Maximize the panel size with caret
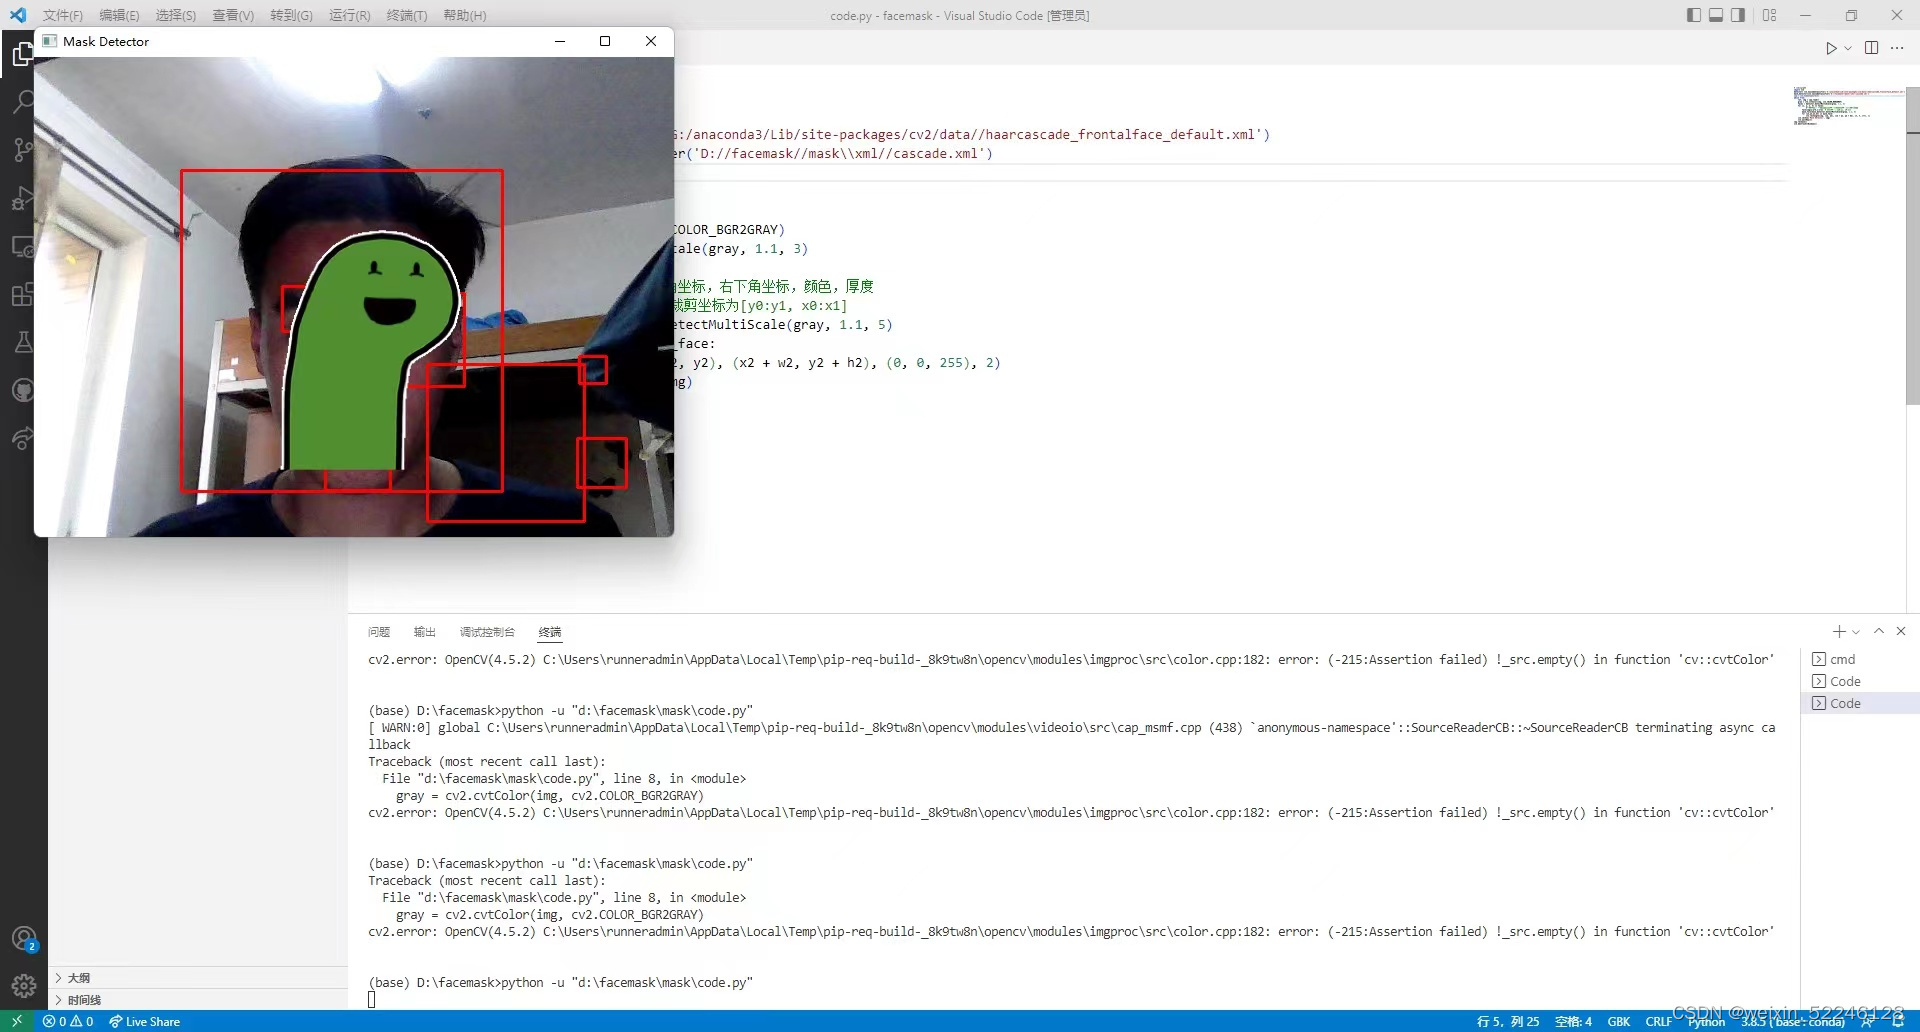1920x1032 pixels. pos(1879,631)
